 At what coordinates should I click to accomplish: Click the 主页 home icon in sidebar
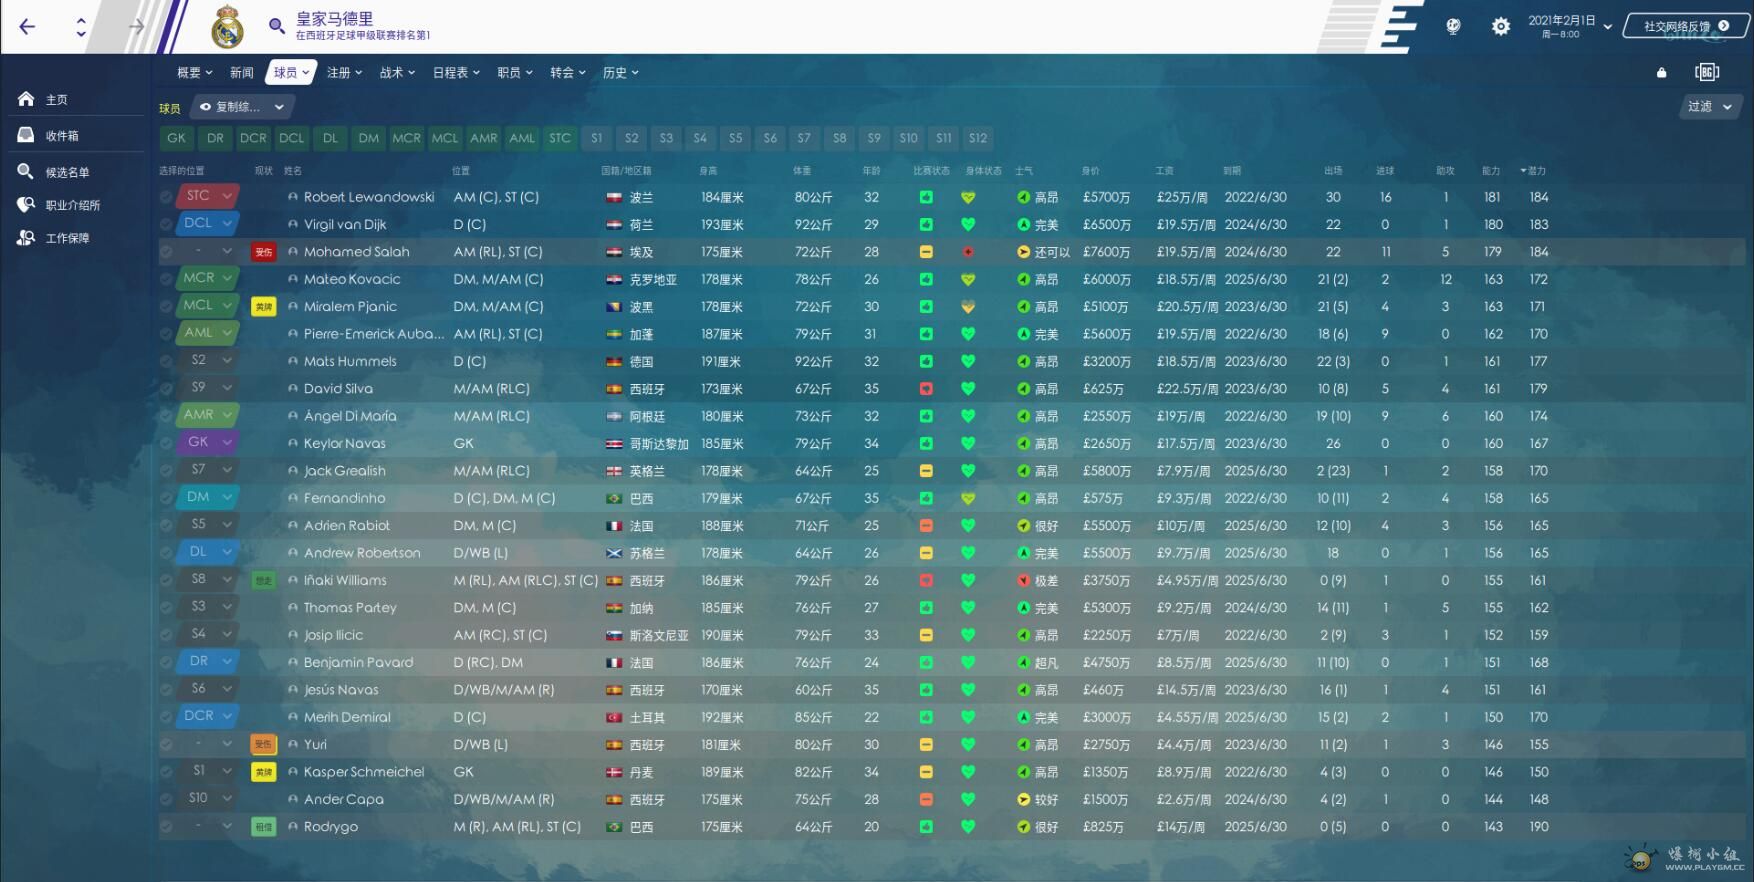26,99
